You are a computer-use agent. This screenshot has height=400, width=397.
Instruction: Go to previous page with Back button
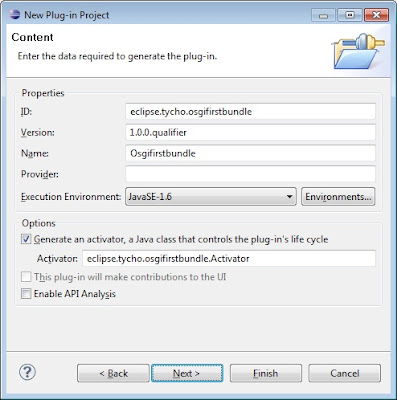(x=113, y=373)
